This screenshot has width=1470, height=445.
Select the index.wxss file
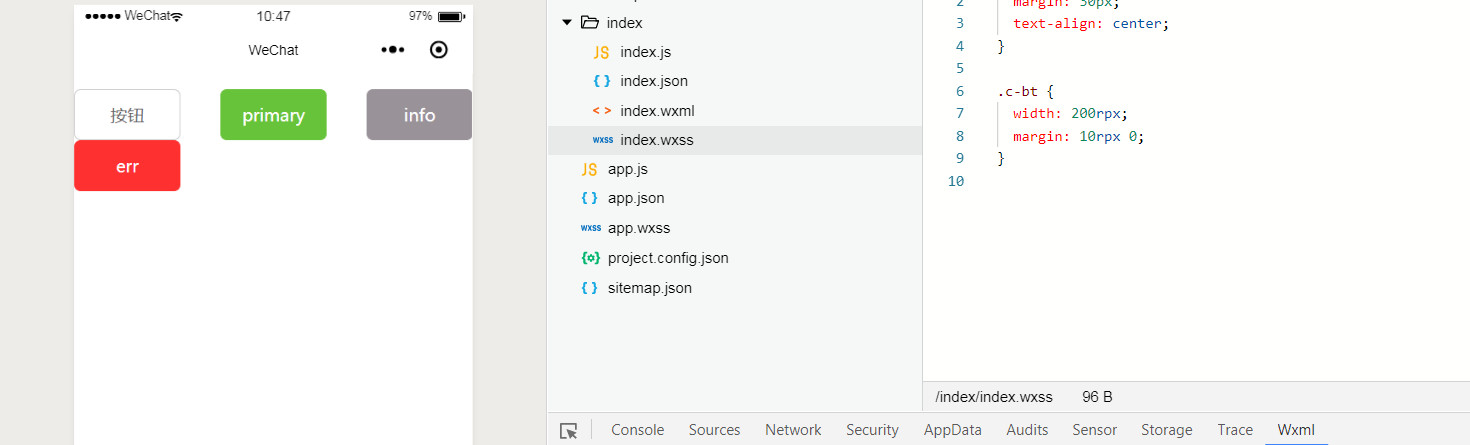point(656,140)
